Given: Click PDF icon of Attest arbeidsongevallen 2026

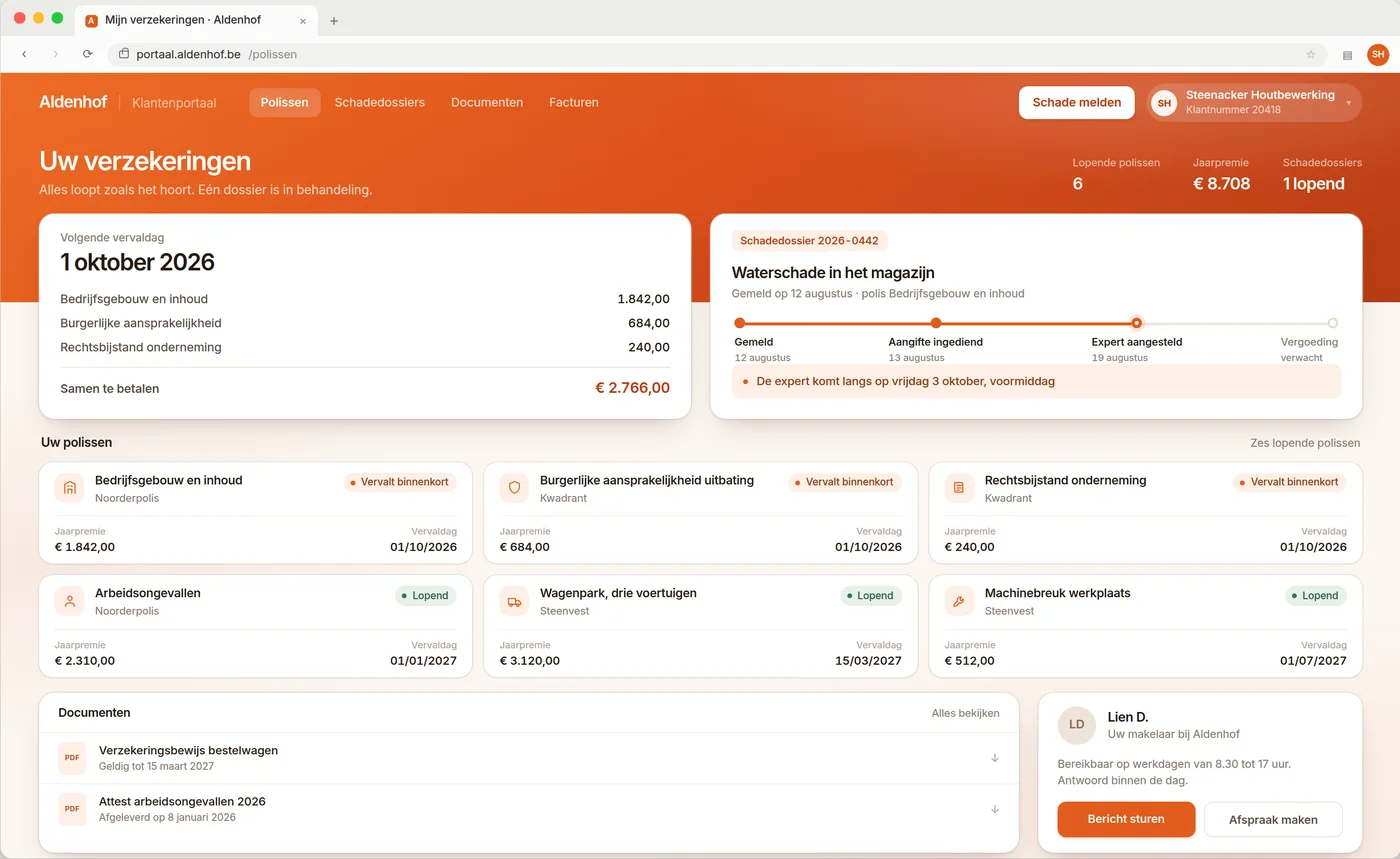Looking at the screenshot, I should click(72, 809).
